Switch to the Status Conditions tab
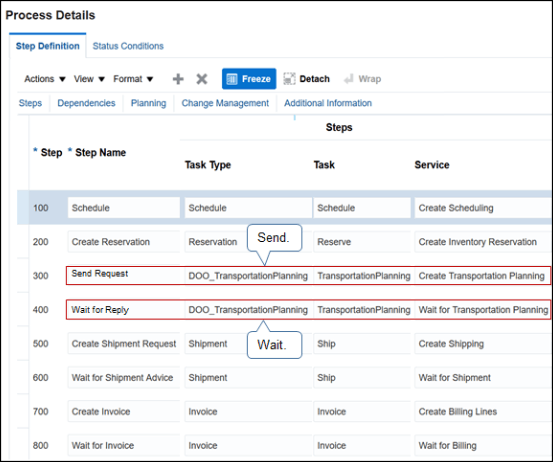553x462 pixels. [128, 46]
